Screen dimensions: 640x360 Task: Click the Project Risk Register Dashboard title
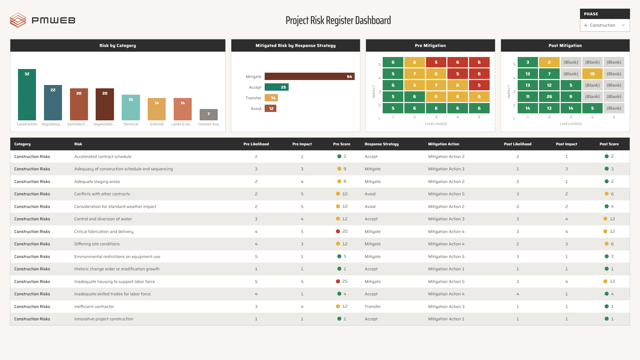338,20
